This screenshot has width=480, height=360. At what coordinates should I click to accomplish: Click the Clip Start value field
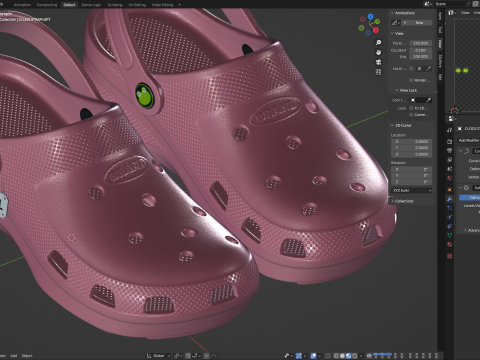pyautogui.click(x=421, y=50)
